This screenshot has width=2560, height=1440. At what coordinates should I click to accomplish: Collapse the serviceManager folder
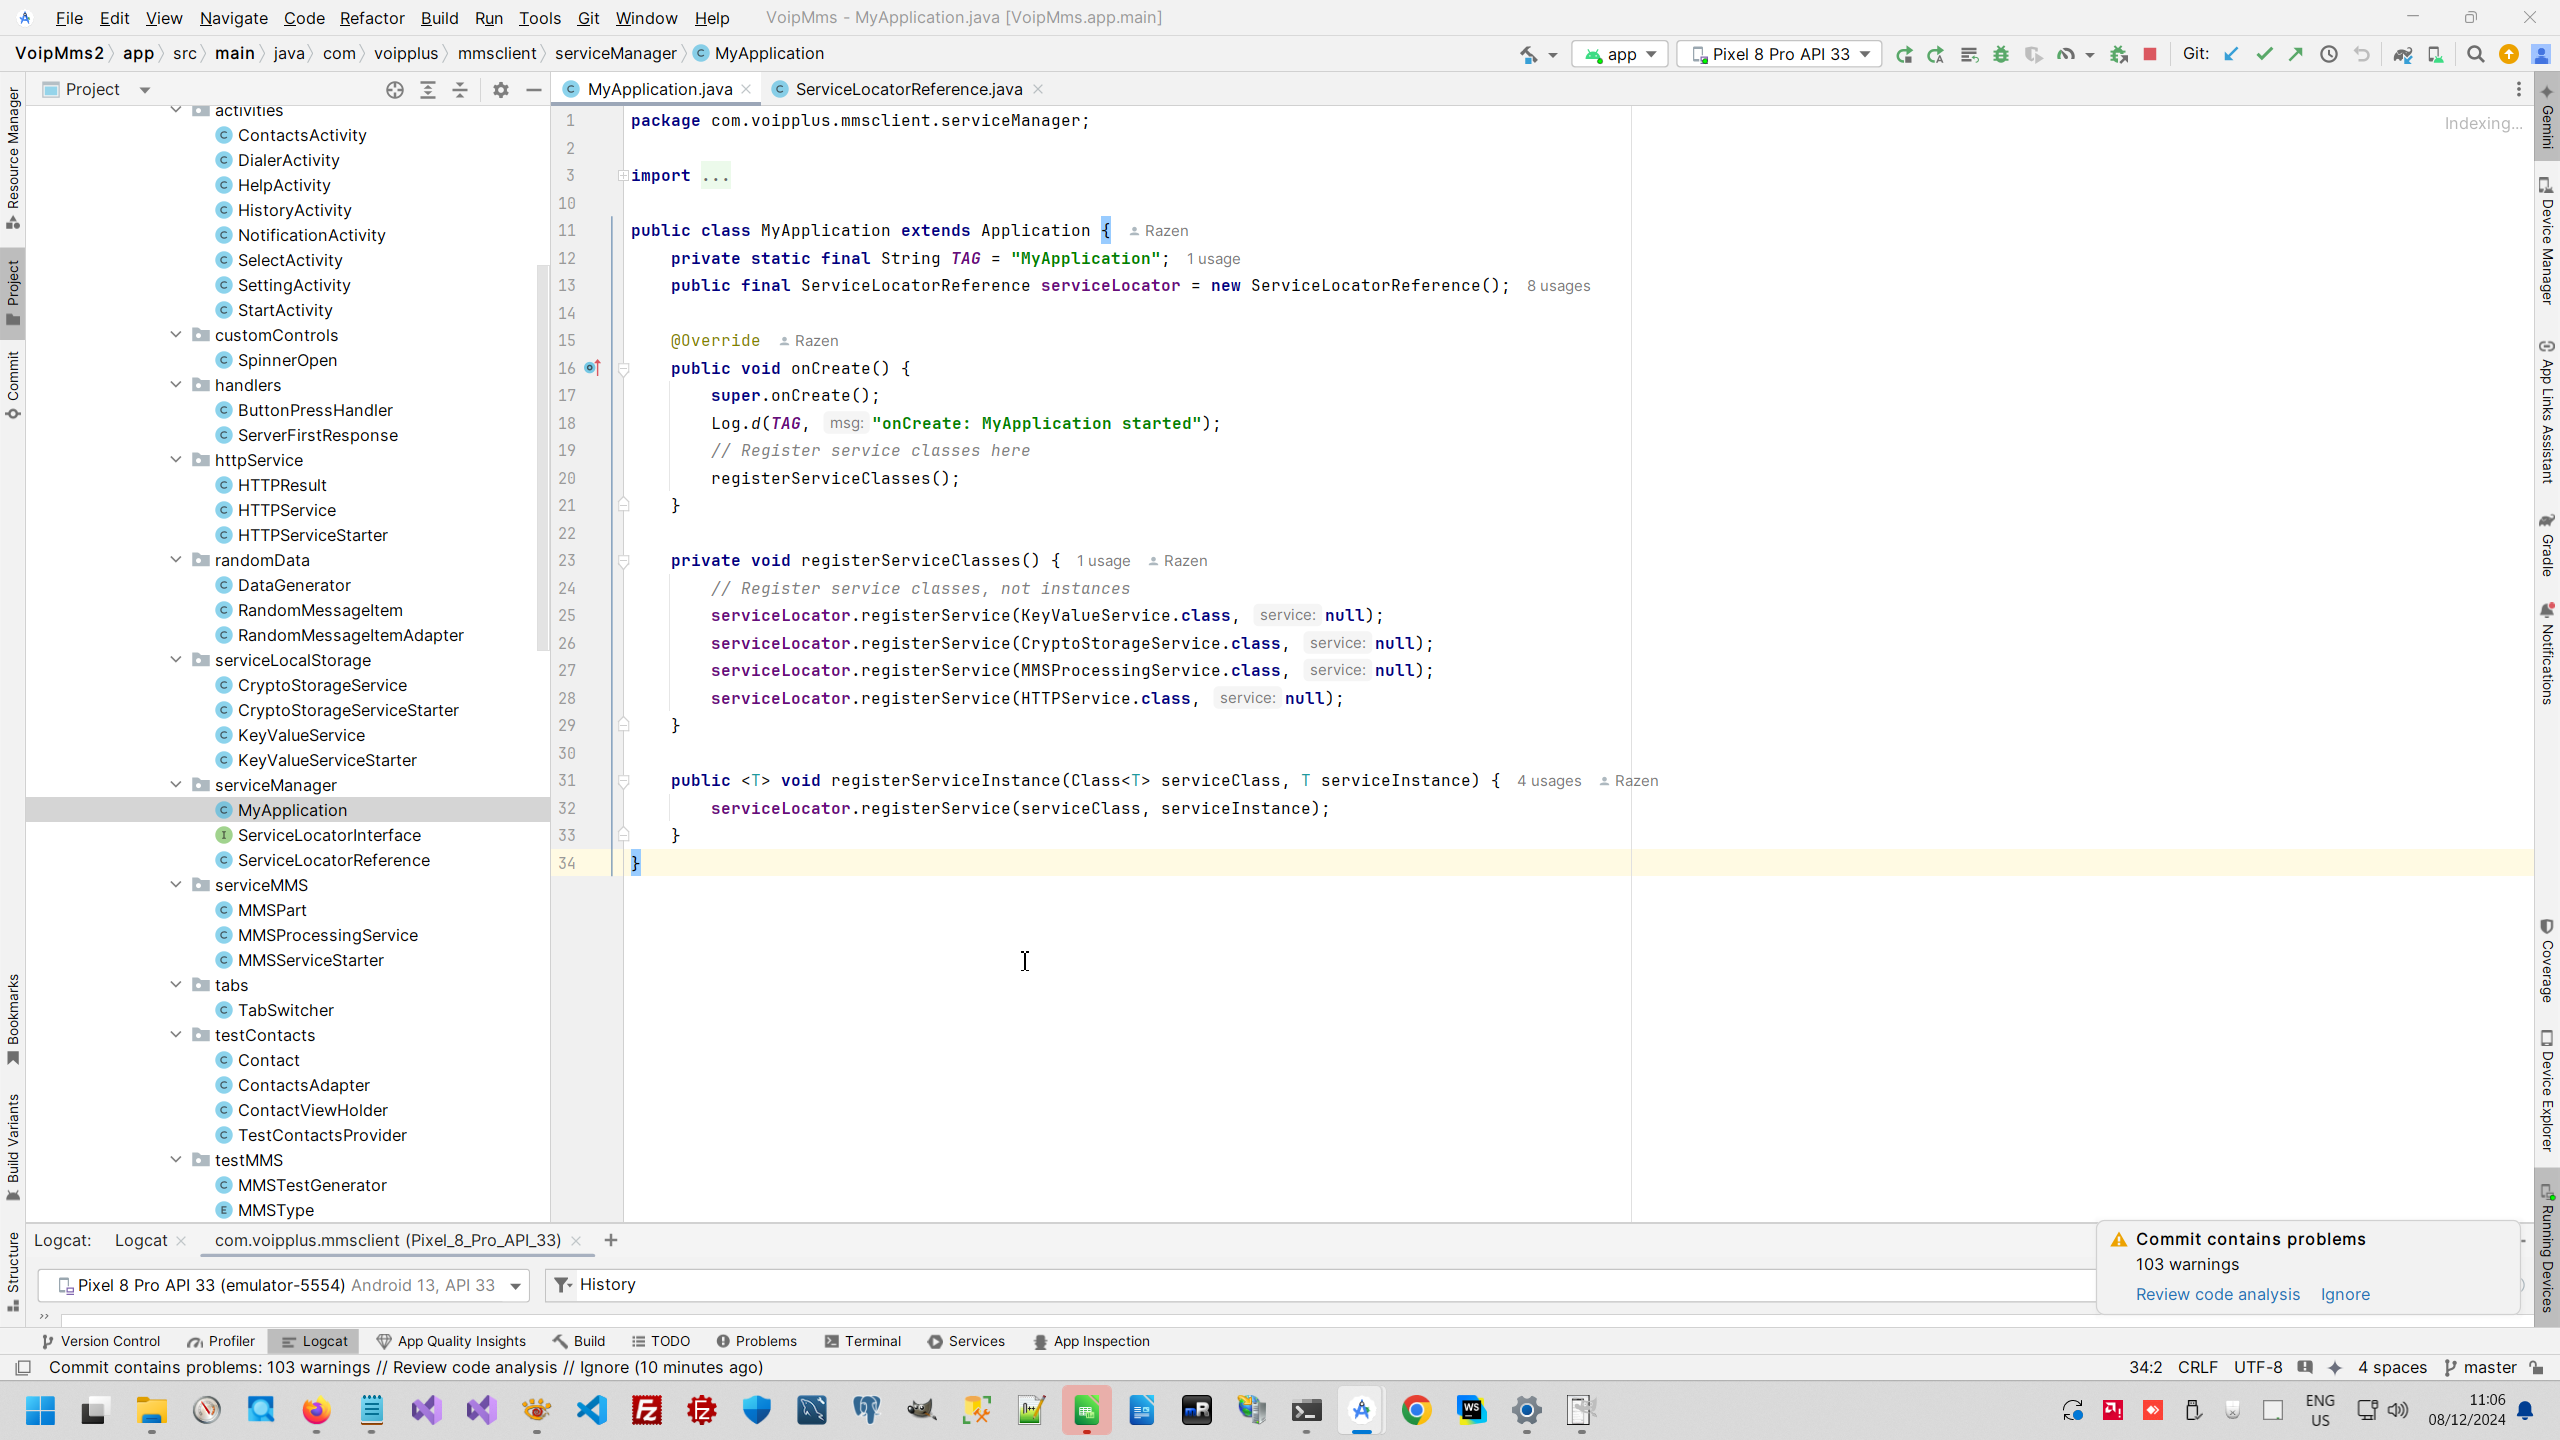176,785
